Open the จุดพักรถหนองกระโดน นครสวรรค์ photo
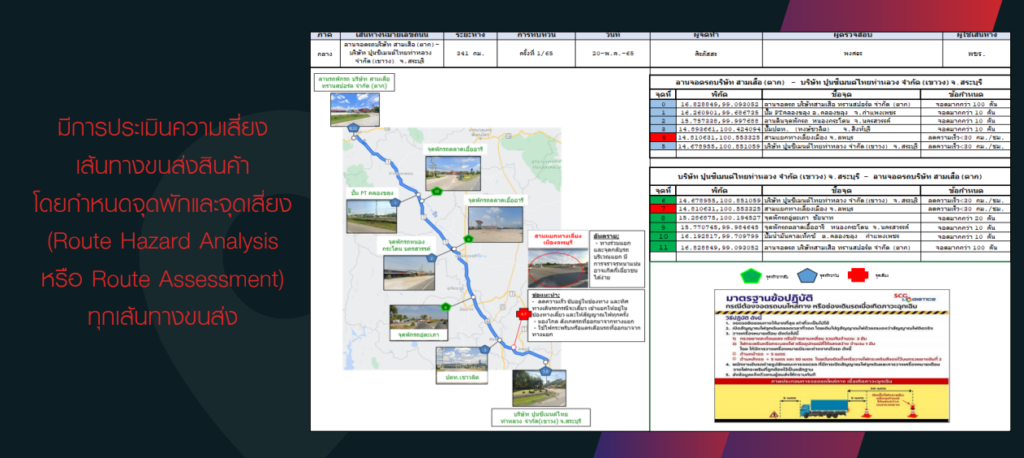The height and width of the screenshot is (458, 1024). pyautogui.click(x=409, y=272)
